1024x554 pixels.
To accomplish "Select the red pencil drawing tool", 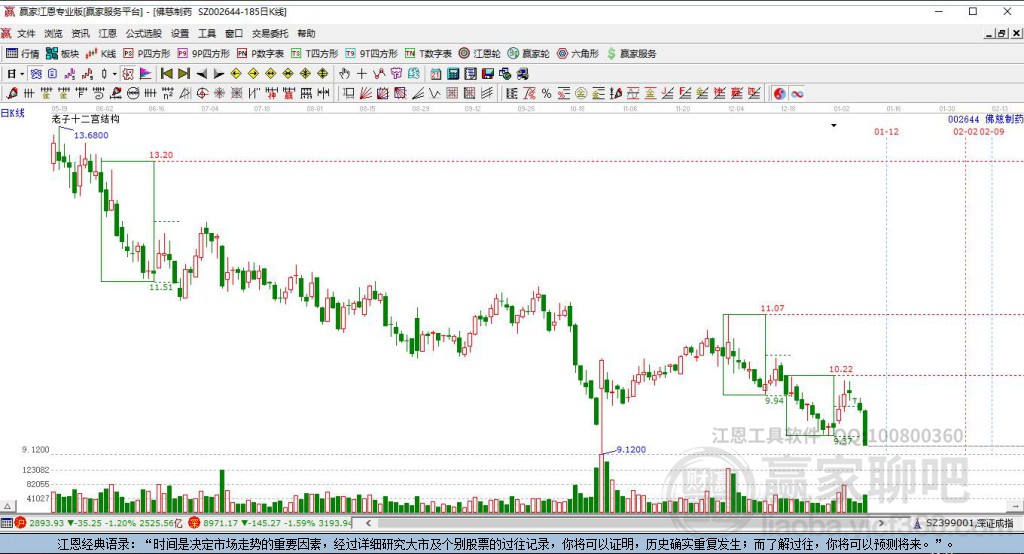I will tap(12, 93).
